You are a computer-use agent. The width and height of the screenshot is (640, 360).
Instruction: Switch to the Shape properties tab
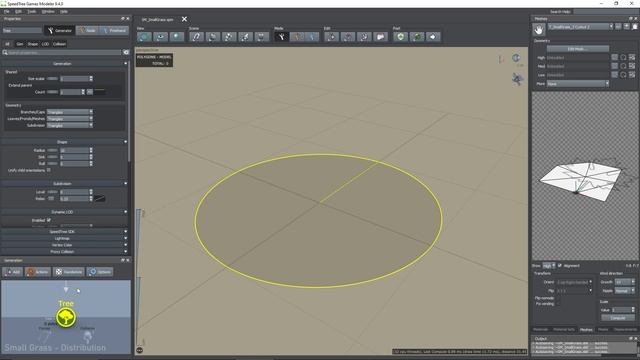(x=33, y=44)
